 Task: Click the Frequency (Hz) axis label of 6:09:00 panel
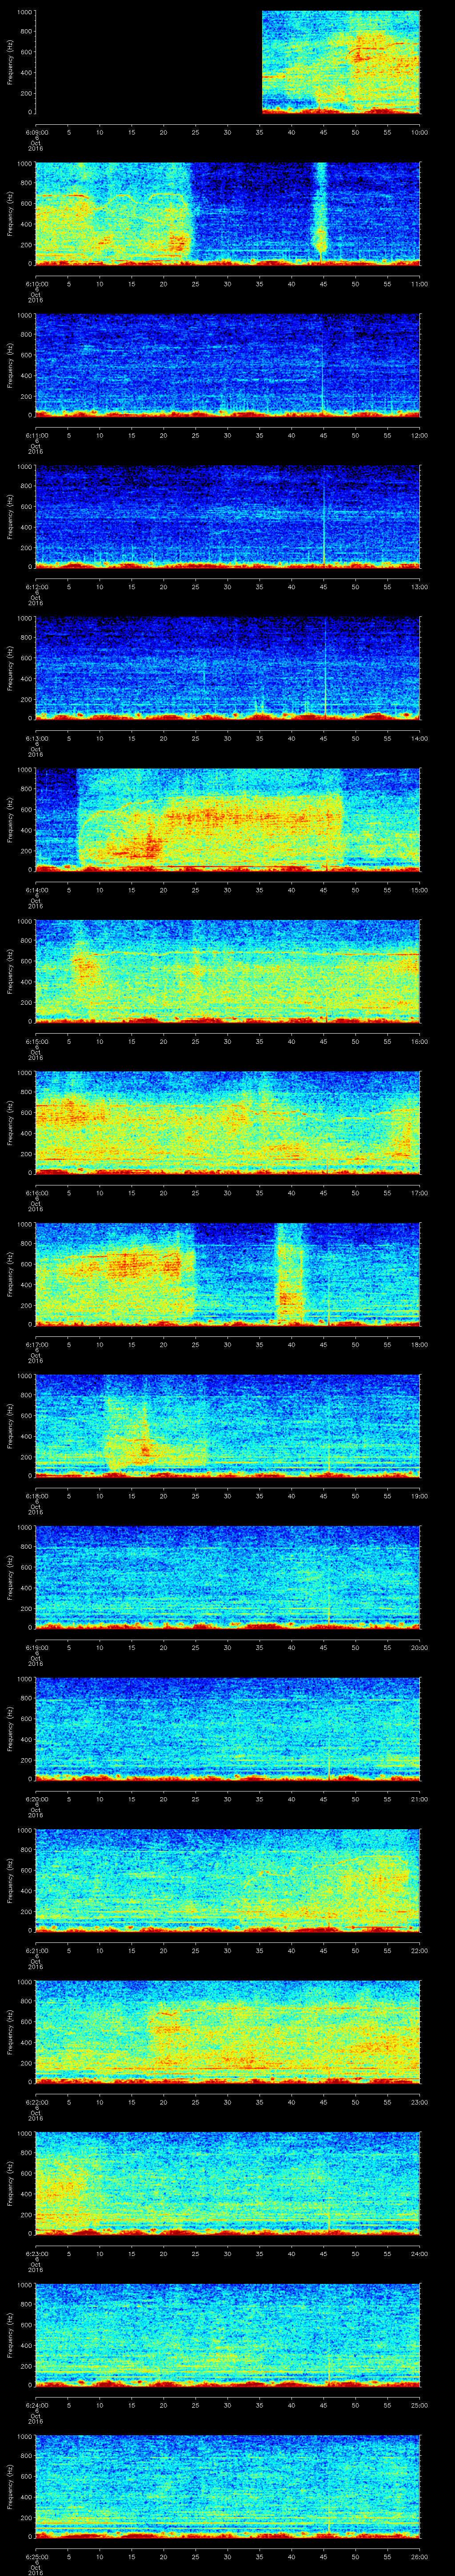[10, 62]
